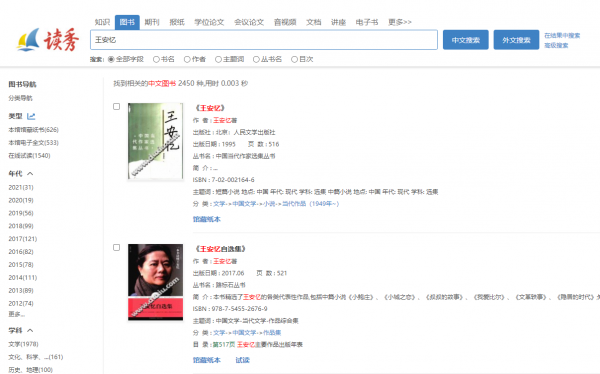Filter by subject 历史、地理(100)
600x374 pixels.
point(31,370)
